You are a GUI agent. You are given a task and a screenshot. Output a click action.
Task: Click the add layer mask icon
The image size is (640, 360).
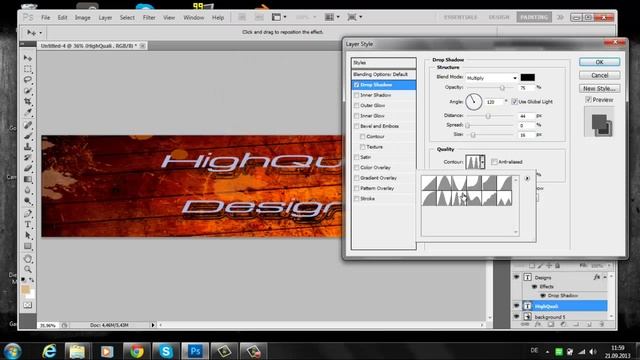click(x=551, y=324)
